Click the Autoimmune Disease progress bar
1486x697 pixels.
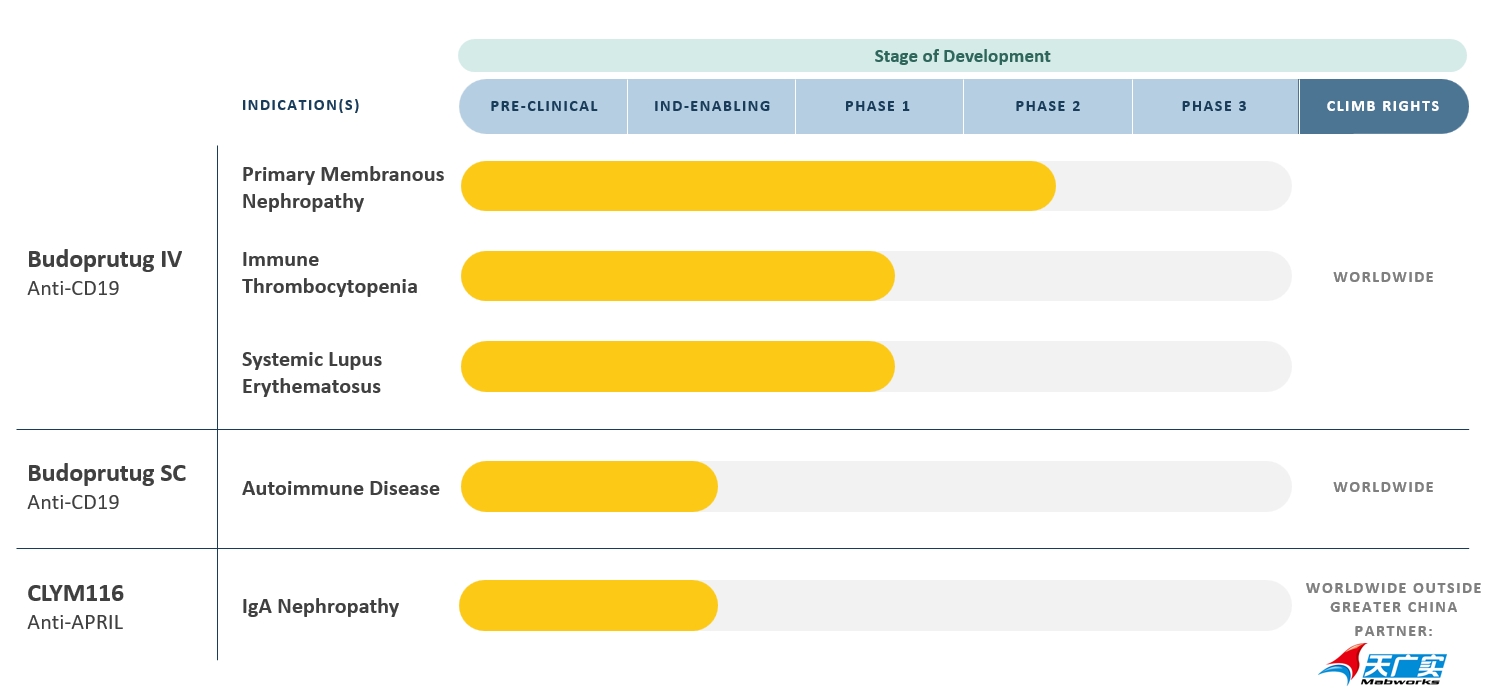pyautogui.click(x=589, y=487)
